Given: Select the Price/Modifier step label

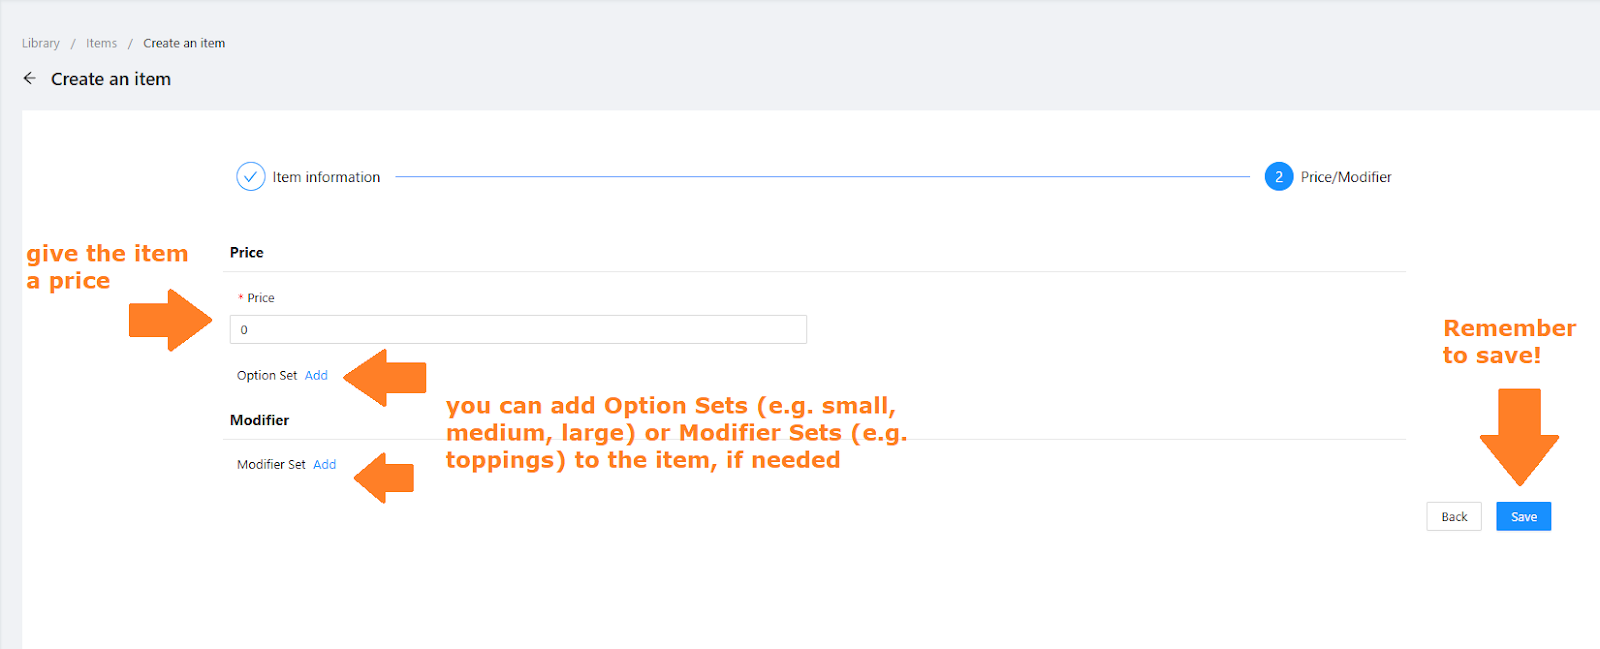Looking at the screenshot, I should point(1346,177).
